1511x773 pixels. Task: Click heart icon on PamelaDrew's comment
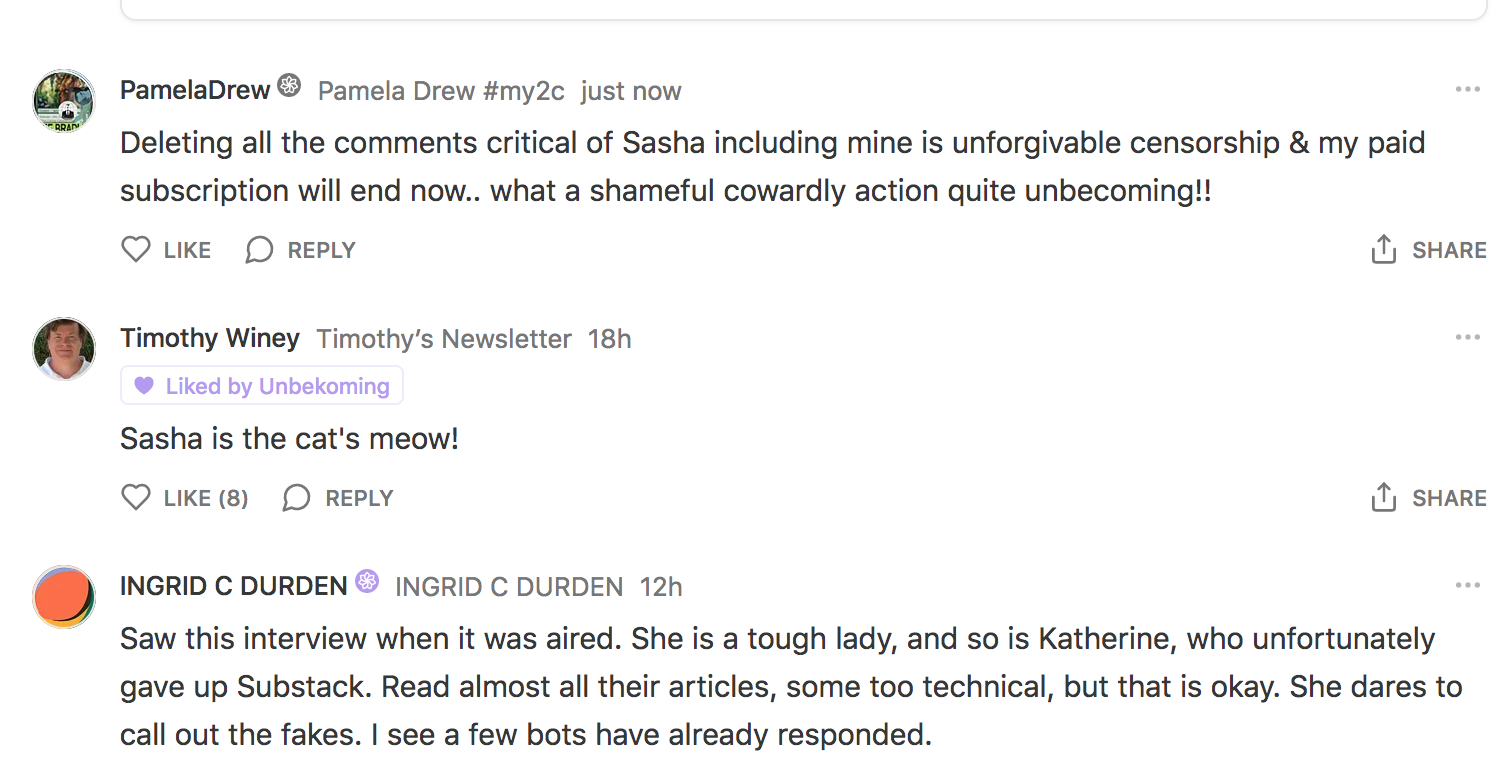click(x=136, y=249)
